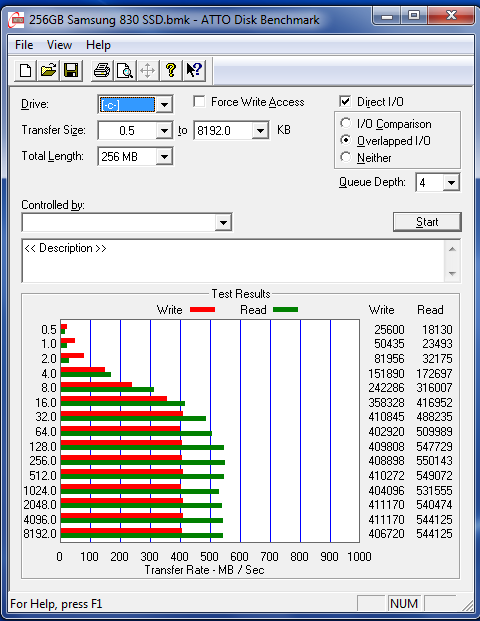Close the ATTO Disk Benchmark window
This screenshot has height=621, width=480.
(x=451, y=16)
